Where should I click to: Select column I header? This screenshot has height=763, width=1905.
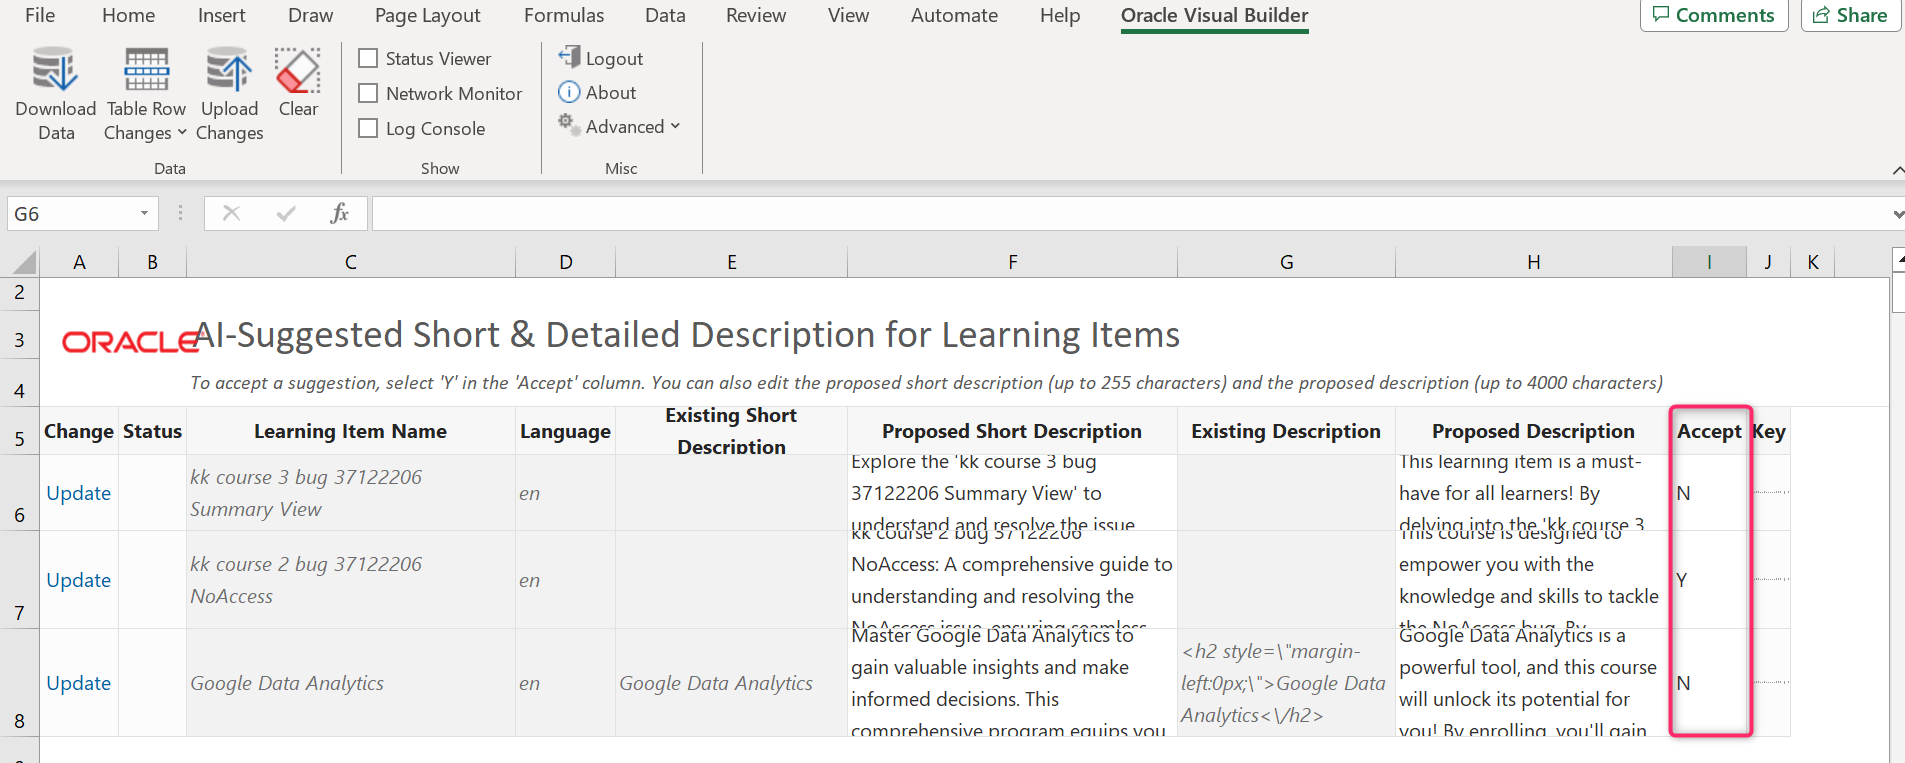[1709, 262]
